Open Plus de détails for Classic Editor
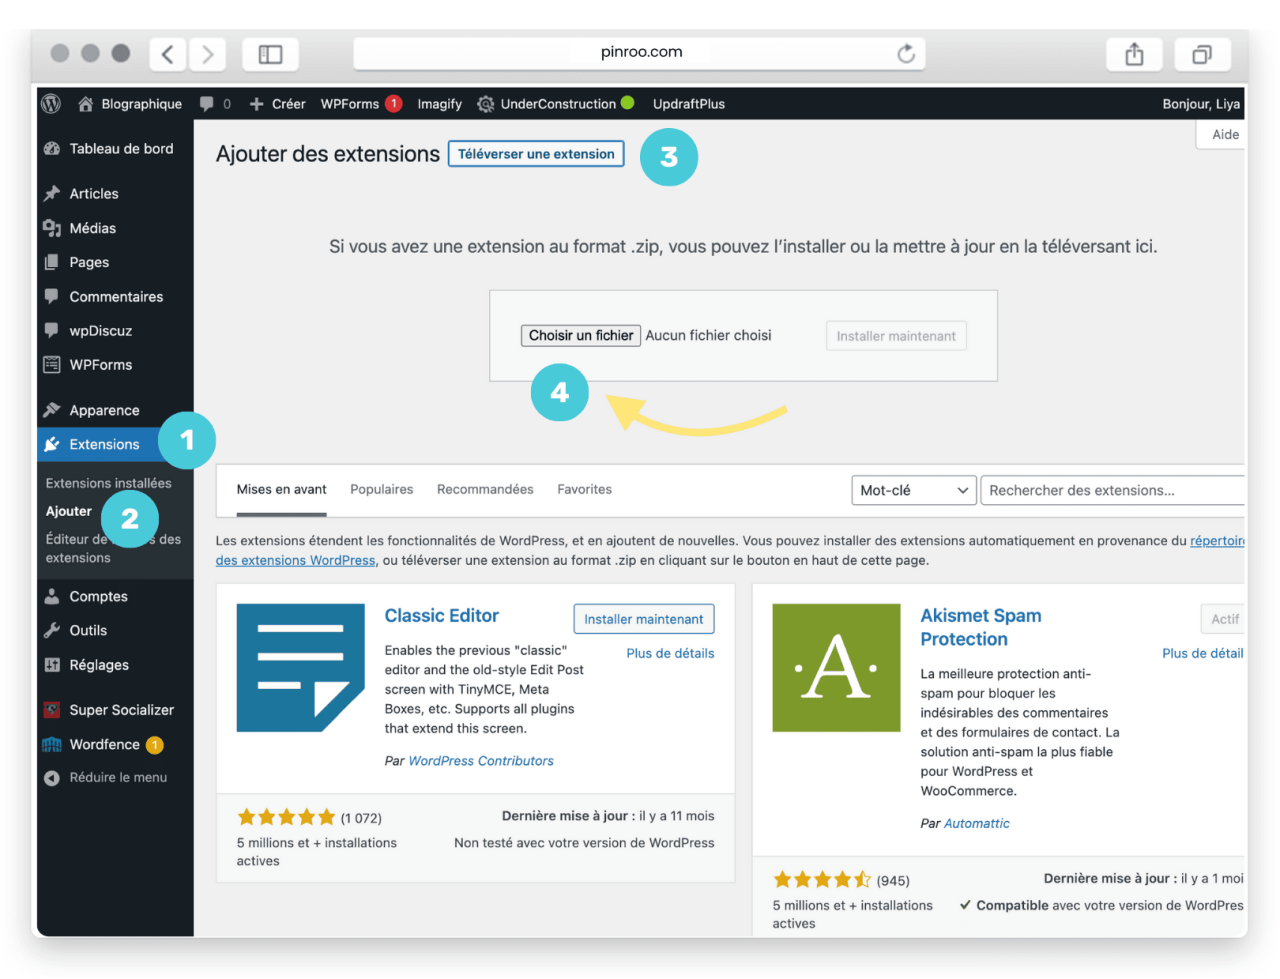Image resolution: width=1280 pixels, height=979 pixels. coord(670,654)
